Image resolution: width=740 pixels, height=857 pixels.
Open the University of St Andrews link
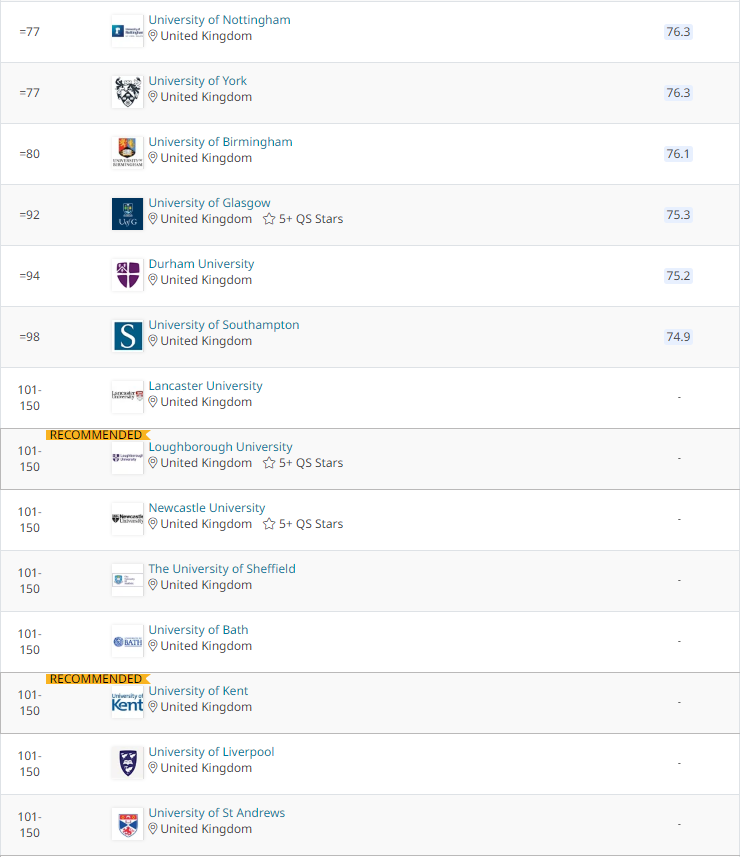click(216, 813)
